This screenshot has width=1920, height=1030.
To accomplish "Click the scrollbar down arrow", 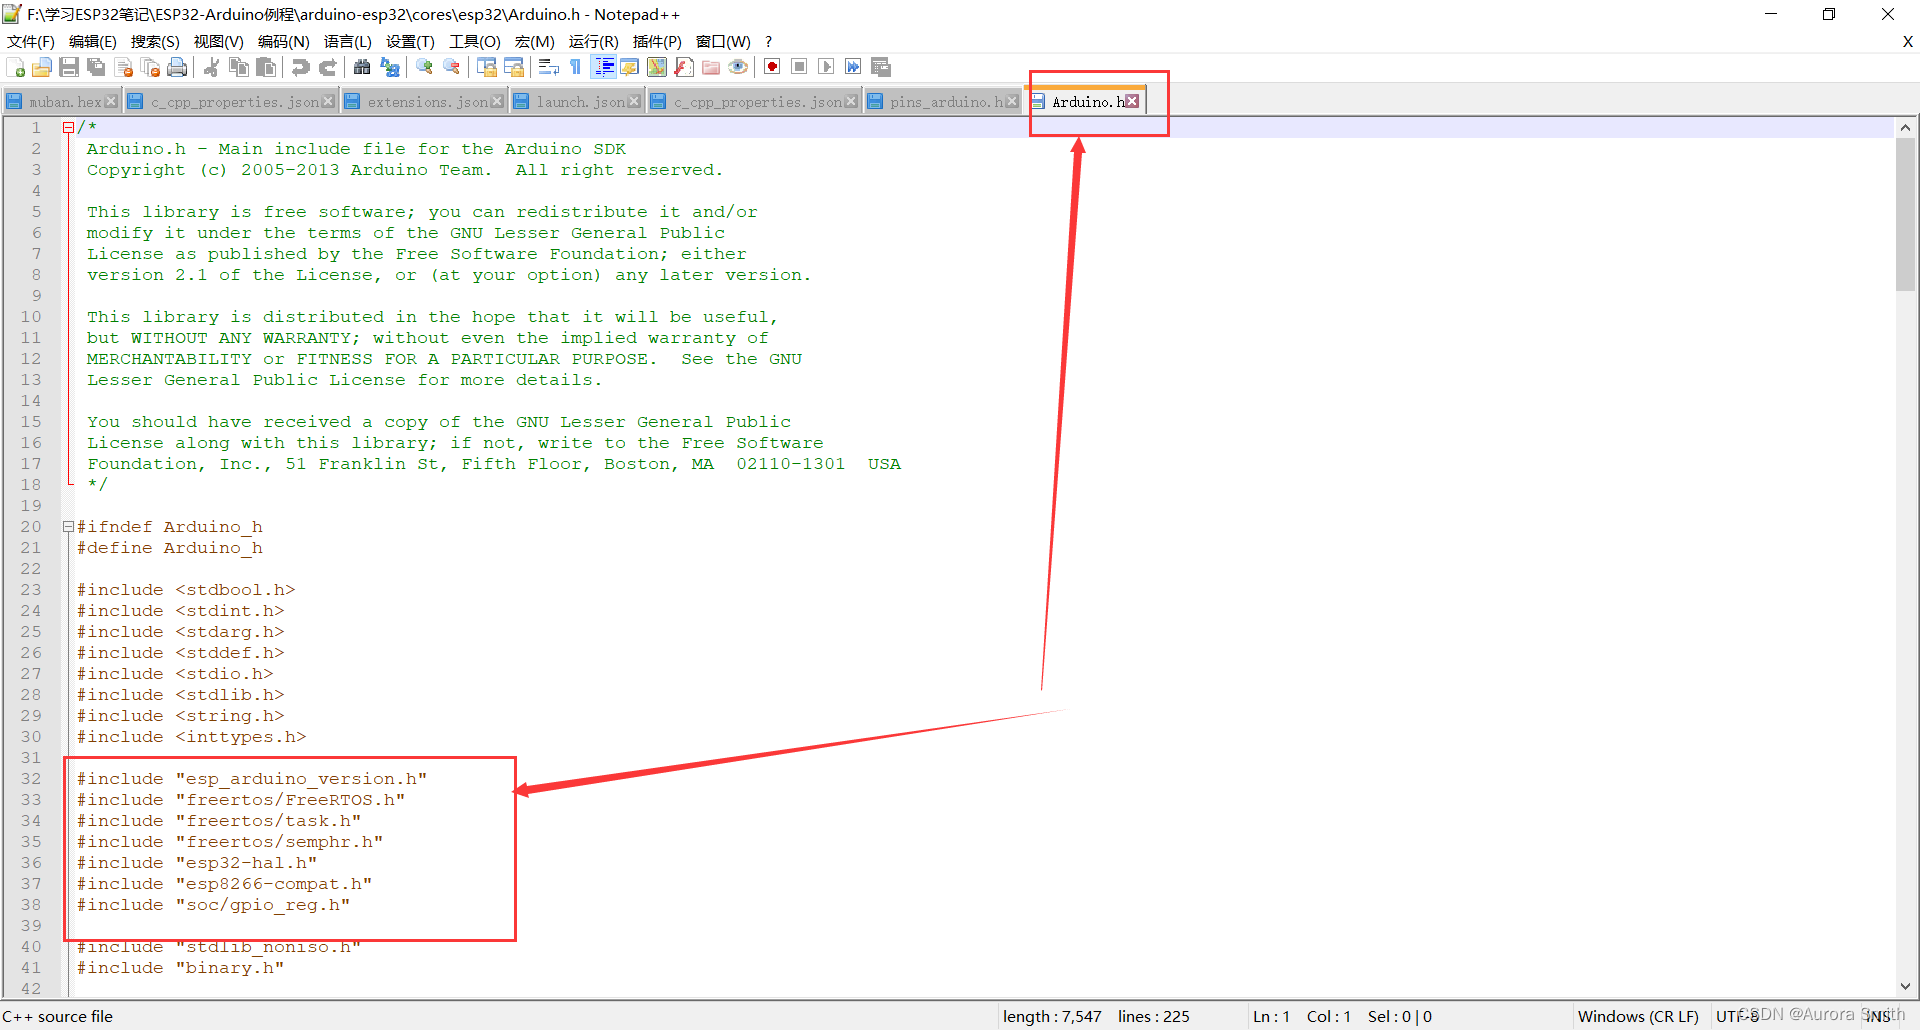I will pyautogui.click(x=1905, y=986).
